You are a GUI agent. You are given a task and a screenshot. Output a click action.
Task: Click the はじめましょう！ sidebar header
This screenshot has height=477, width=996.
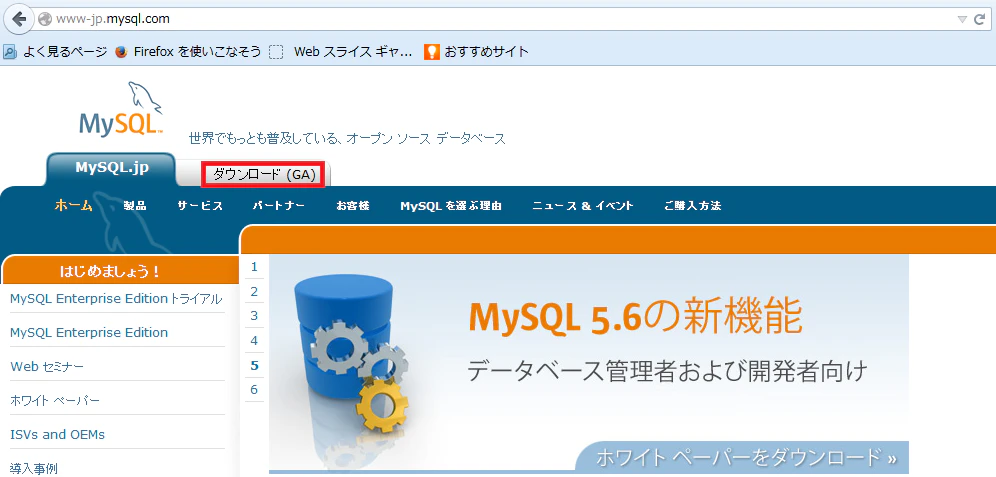119,271
